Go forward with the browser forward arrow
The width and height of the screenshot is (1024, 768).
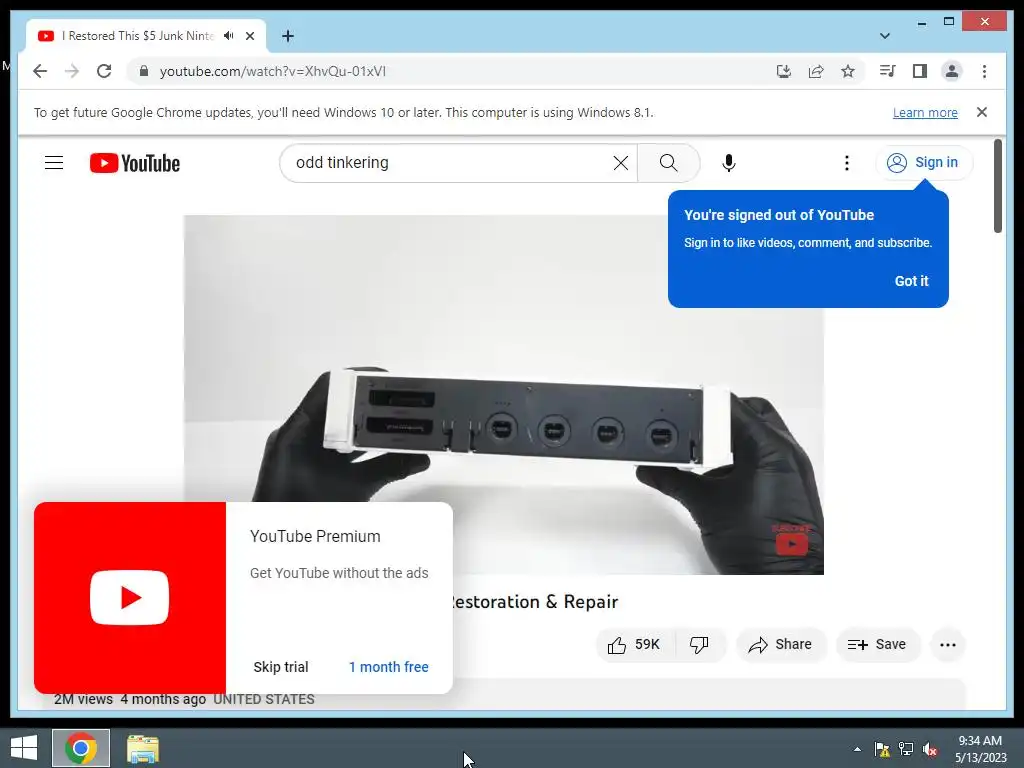coord(72,71)
